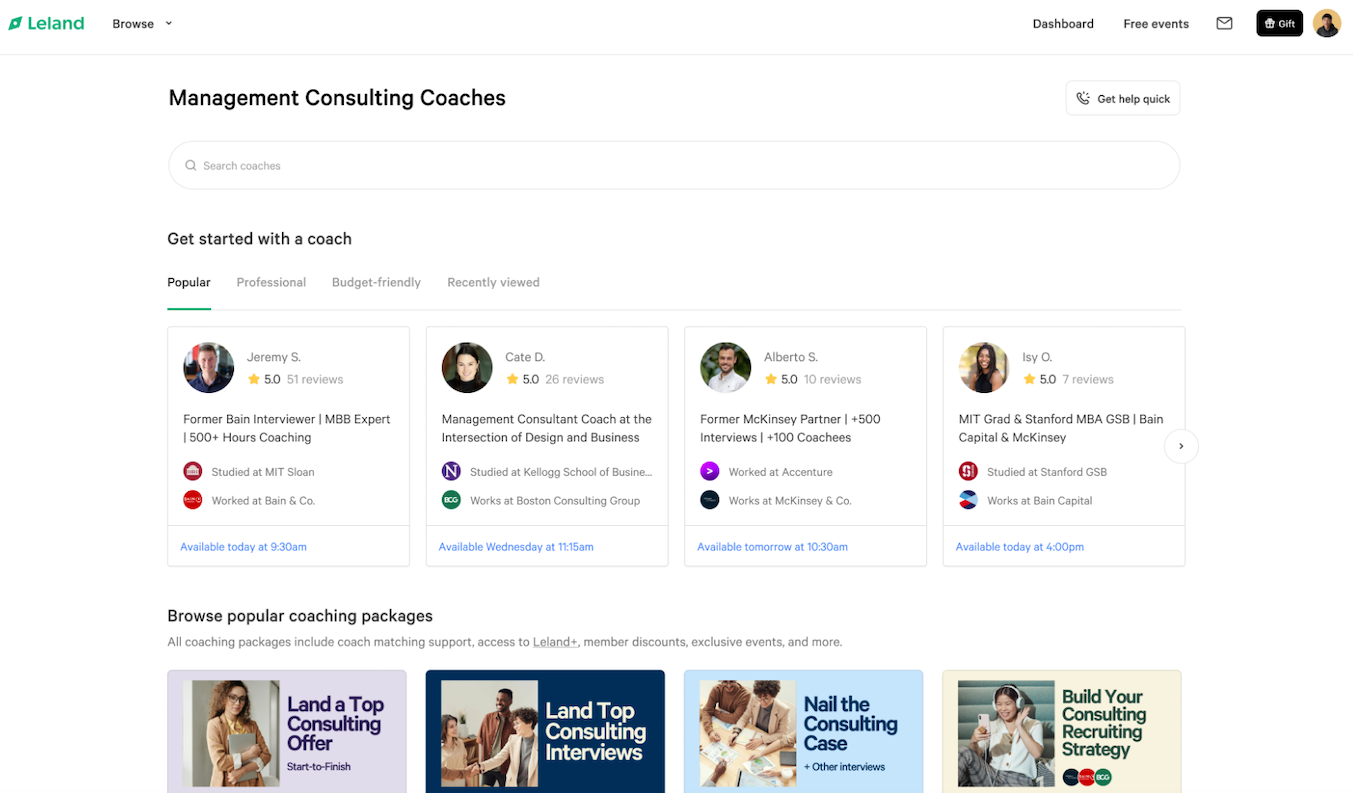Image resolution: width=1353 pixels, height=793 pixels.
Task: Show next coaches with the arrow button
Action: [1181, 446]
